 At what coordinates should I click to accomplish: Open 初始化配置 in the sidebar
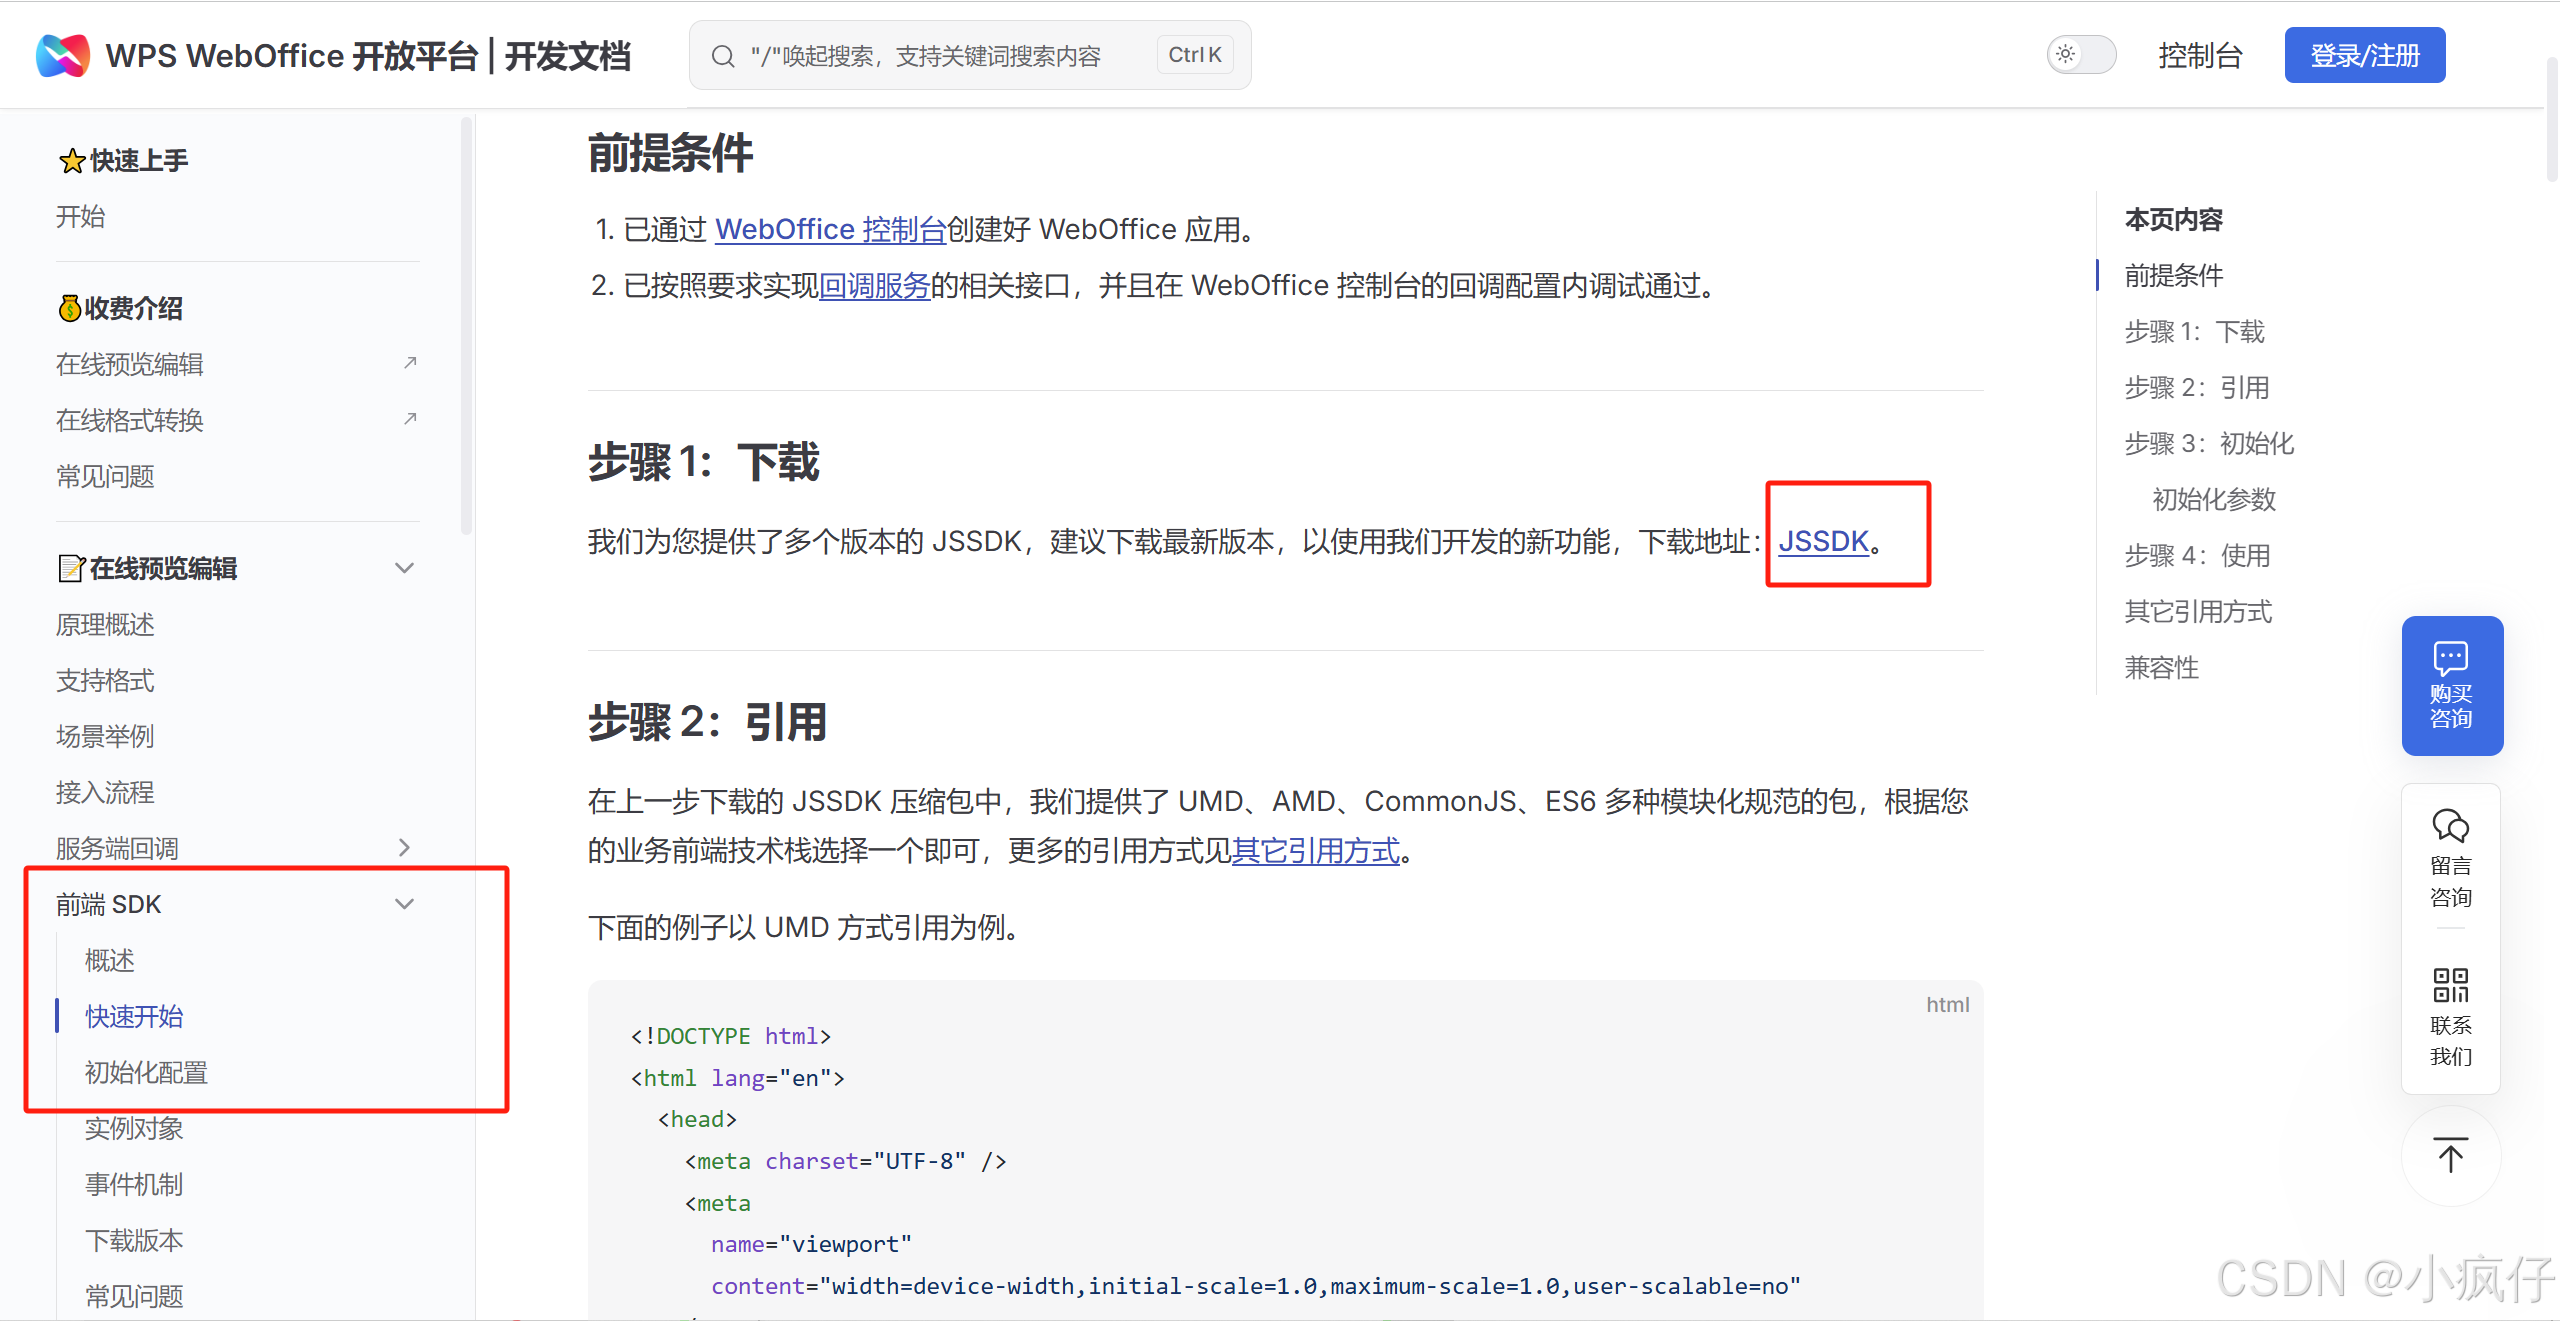[146, 1073]
